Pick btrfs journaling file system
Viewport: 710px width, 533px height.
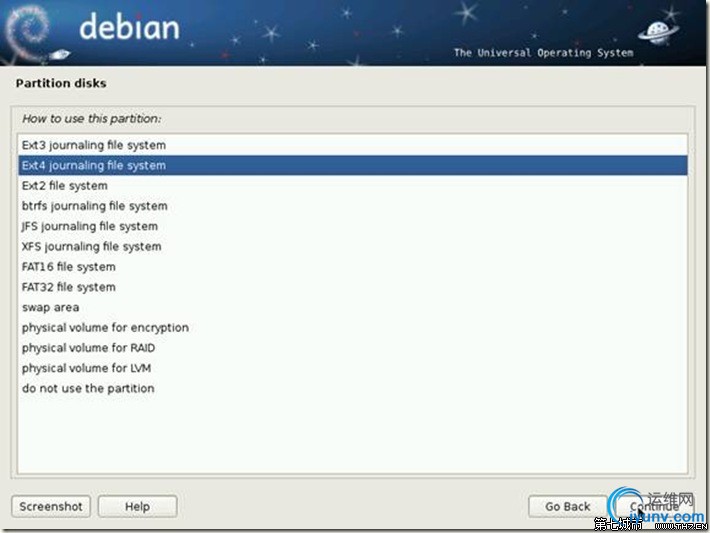coord(353,206)
